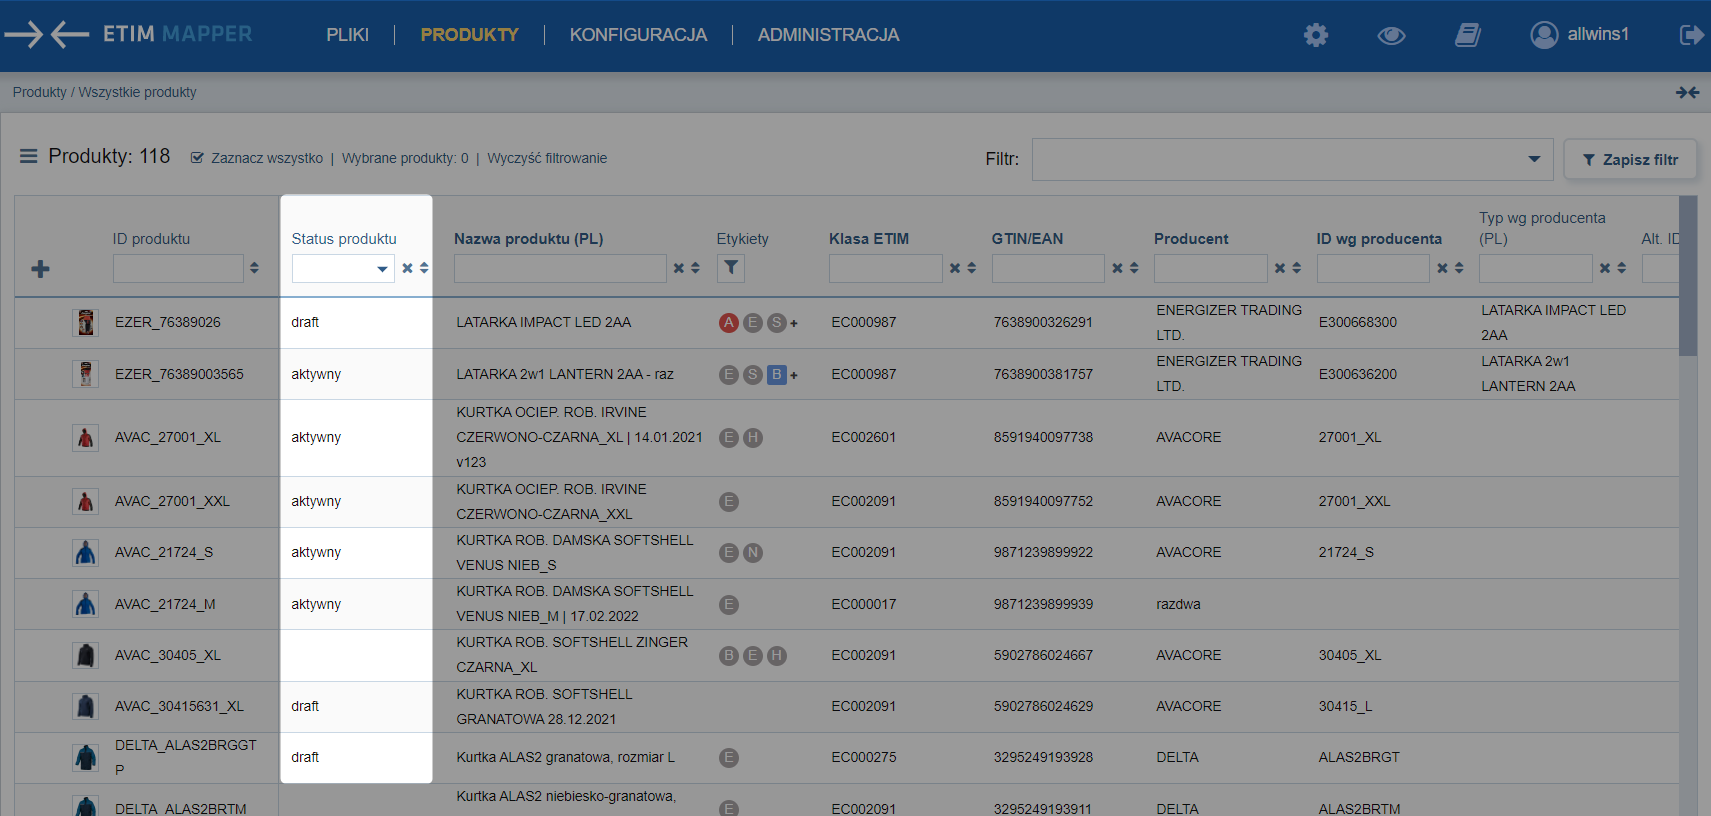
Task: Open the hamburger menu next to Produkty: 118
Action: pyautogui.click(x=29, y=156)
